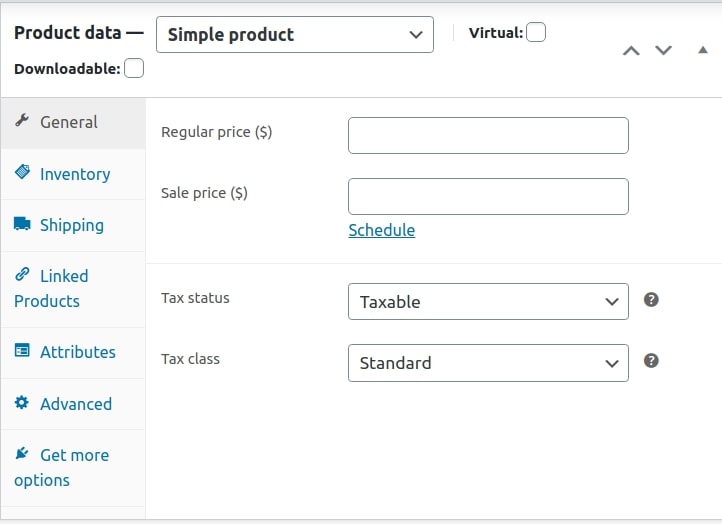Switch to the Inventory tab
The width and height of the screenshot is (722, 524).
(x=73, y=174)
